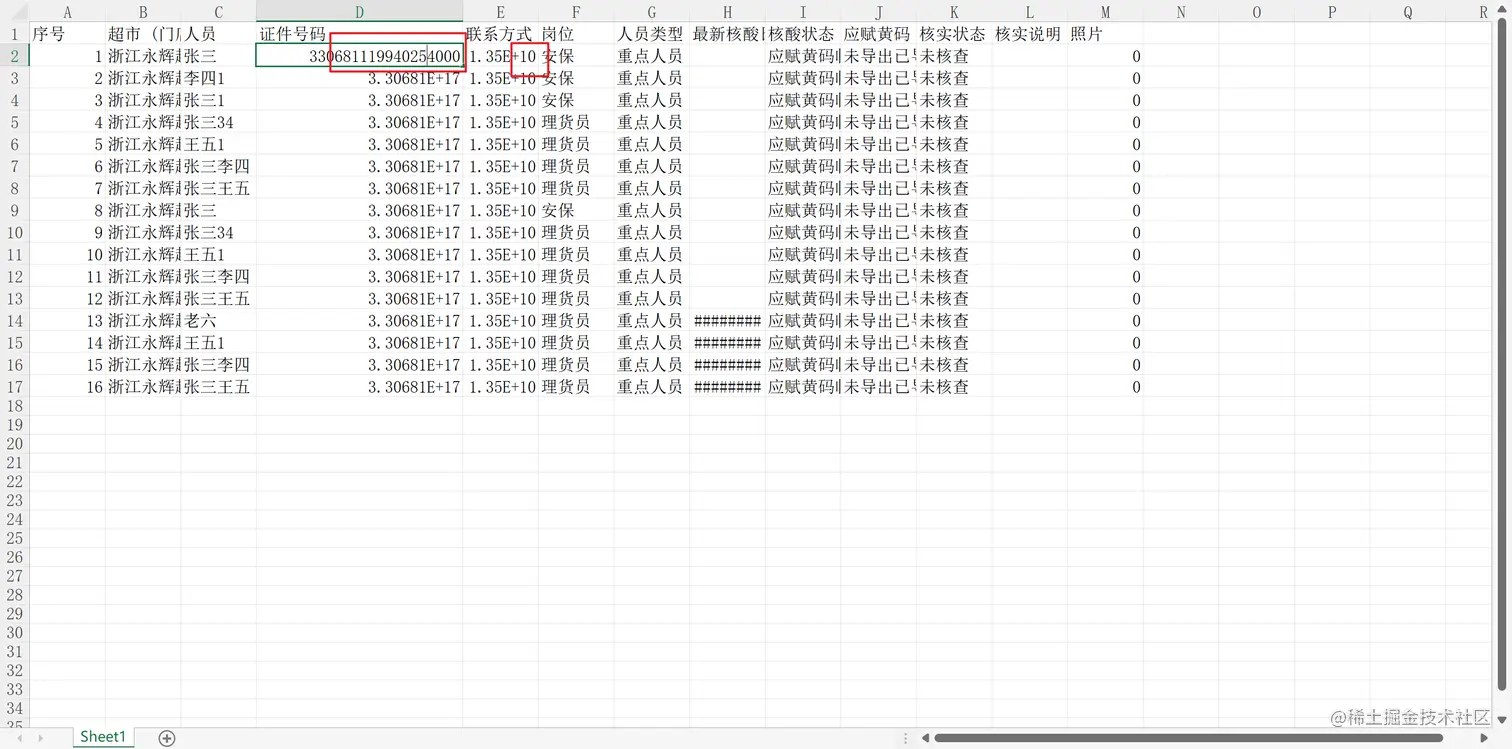Click the 人员 header cell
This screenshot has height=749, width=1512.
point(219,34)
